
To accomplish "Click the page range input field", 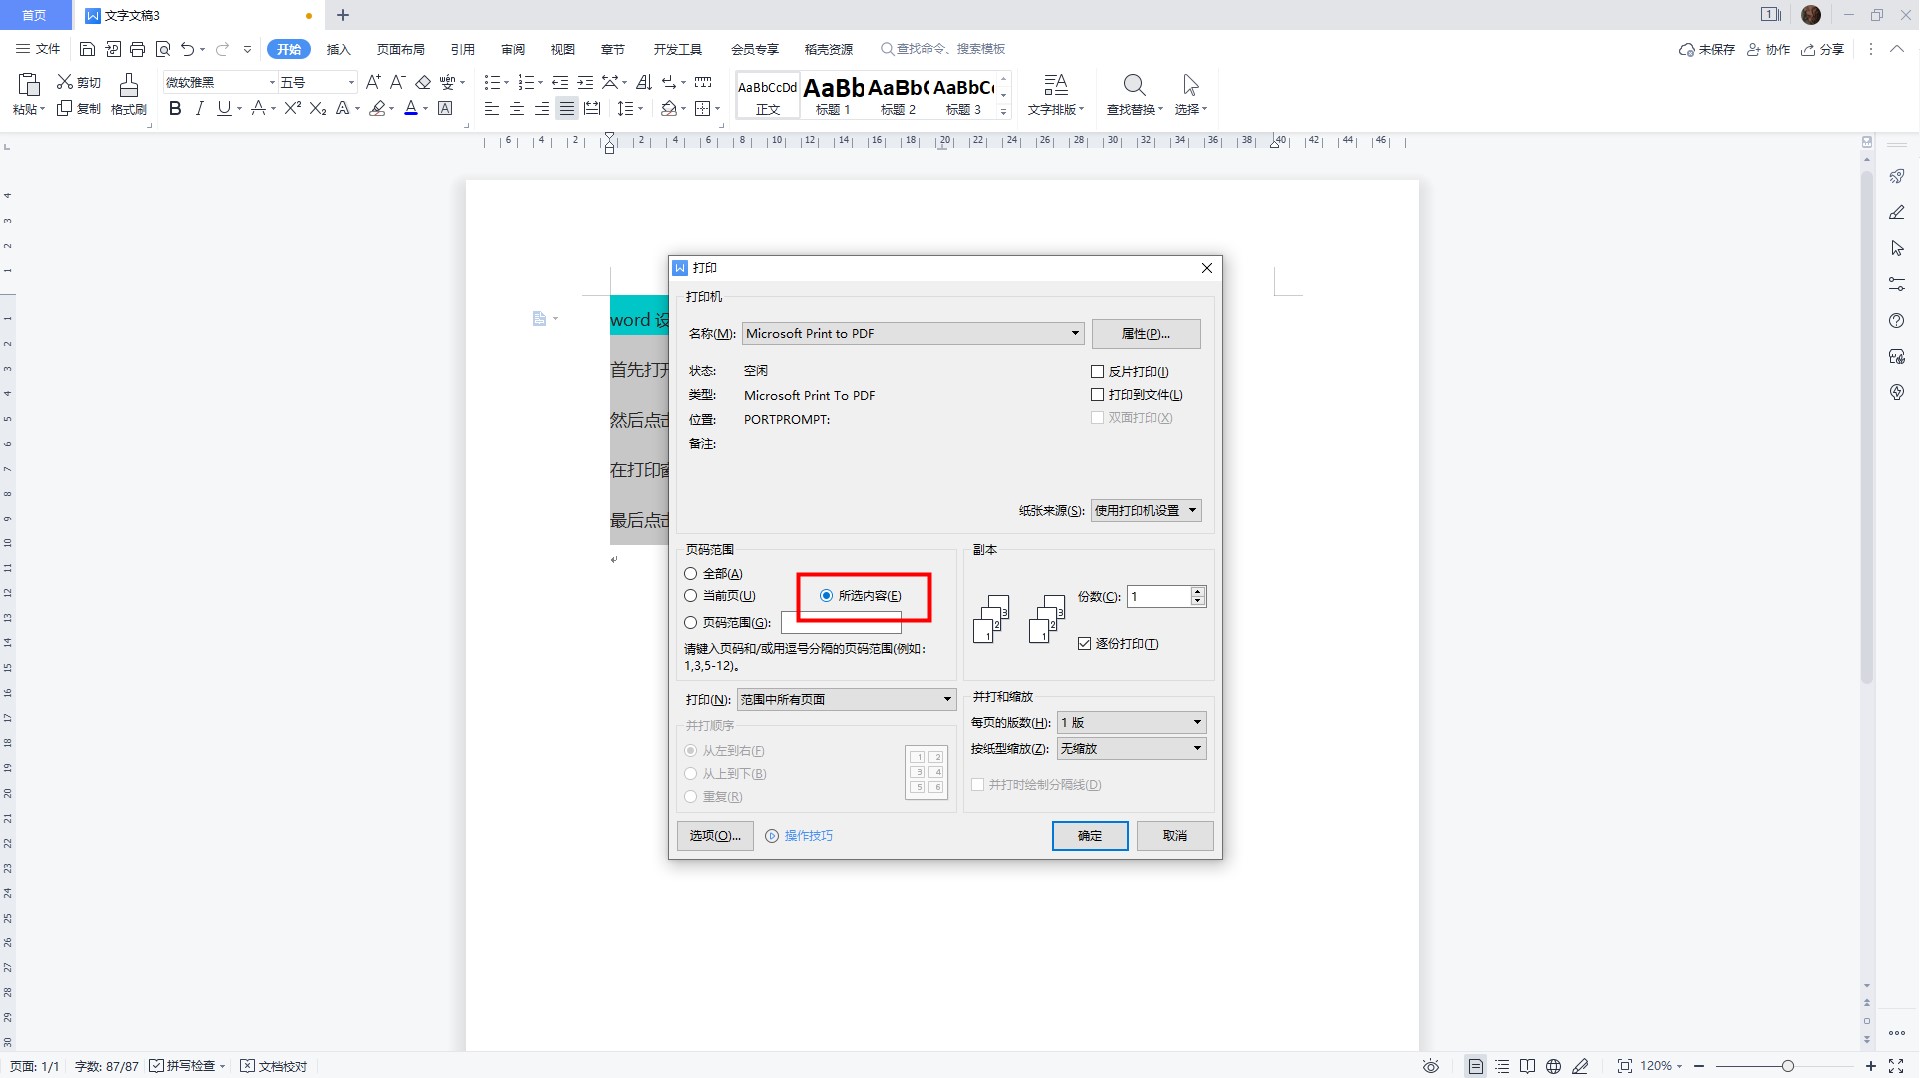I will 841,623.
